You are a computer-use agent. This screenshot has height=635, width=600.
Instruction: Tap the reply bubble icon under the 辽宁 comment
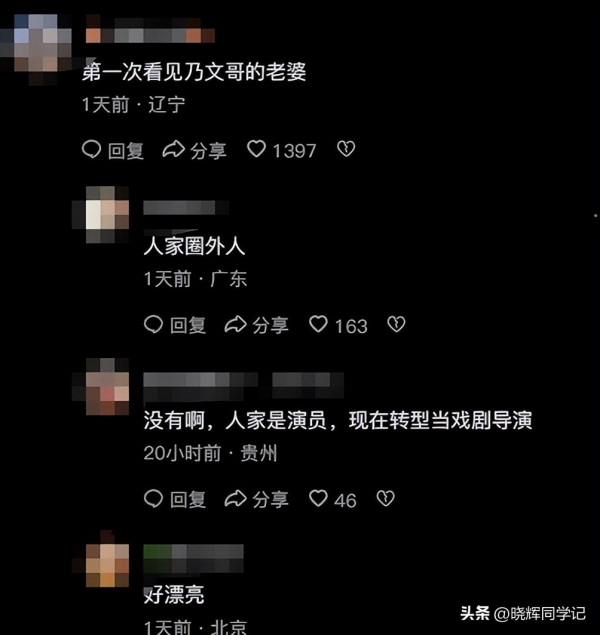tap(91, 149)
